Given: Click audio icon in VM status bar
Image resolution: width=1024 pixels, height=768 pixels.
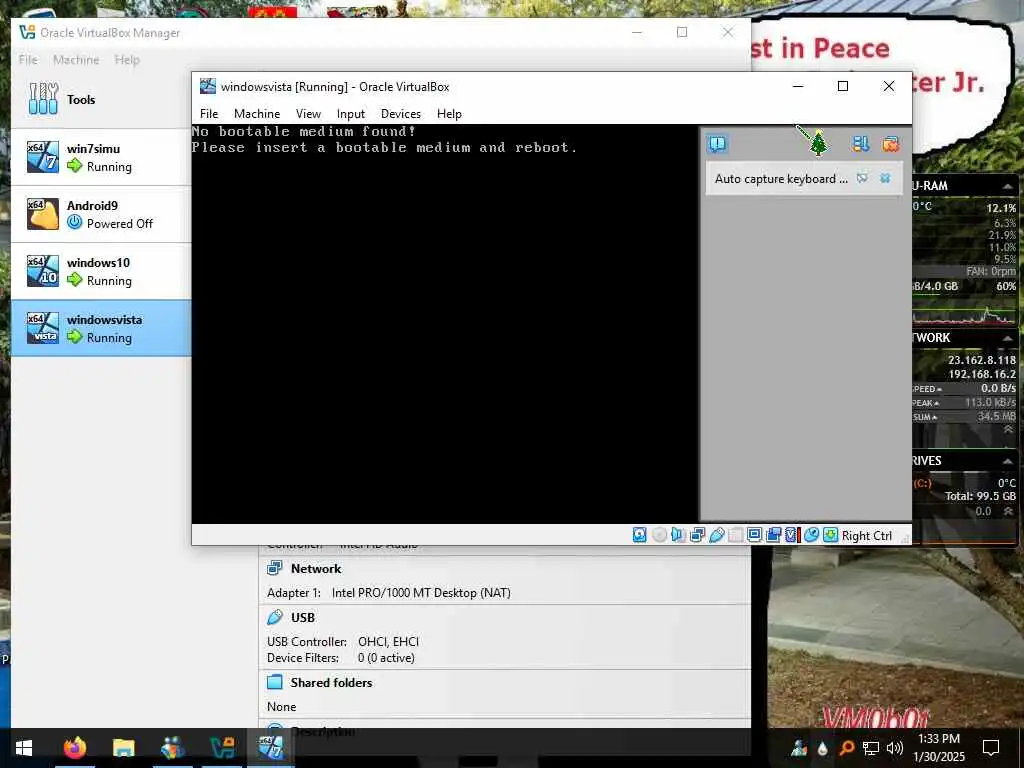Looking at the screenshot, I should click(x=678, y=535).
